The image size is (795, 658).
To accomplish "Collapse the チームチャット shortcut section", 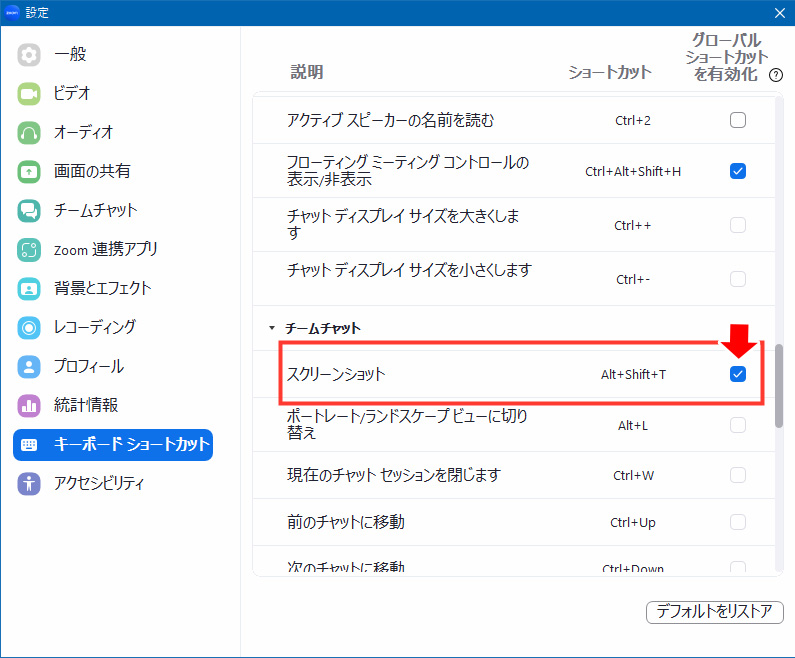I will point(271,328).
